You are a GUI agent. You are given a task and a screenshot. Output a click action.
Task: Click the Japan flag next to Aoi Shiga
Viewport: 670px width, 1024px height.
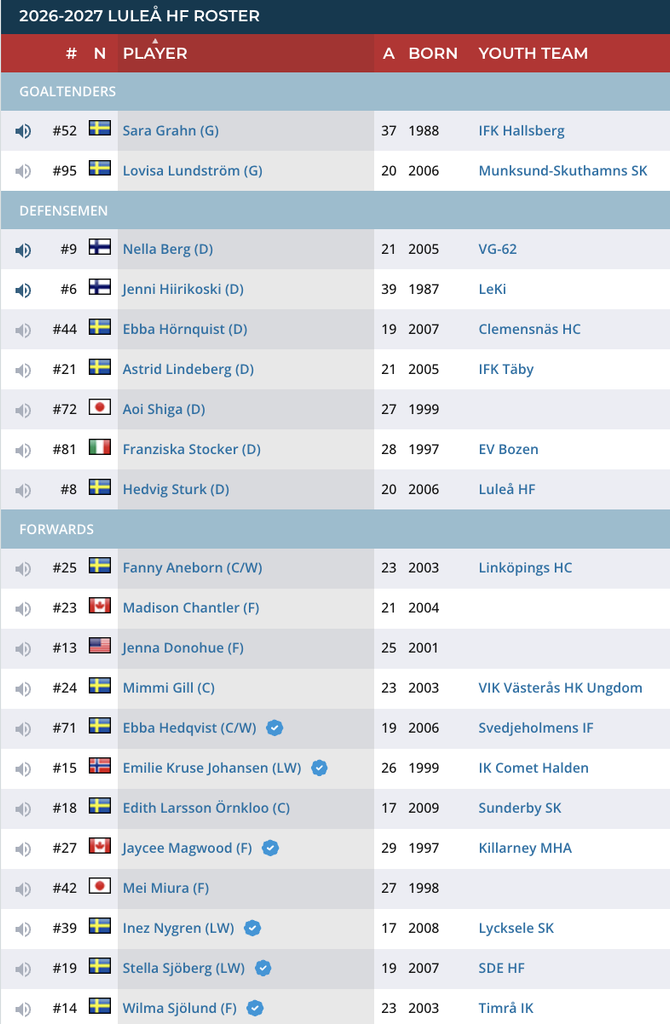pyautogui.click(x=100, y=408)
